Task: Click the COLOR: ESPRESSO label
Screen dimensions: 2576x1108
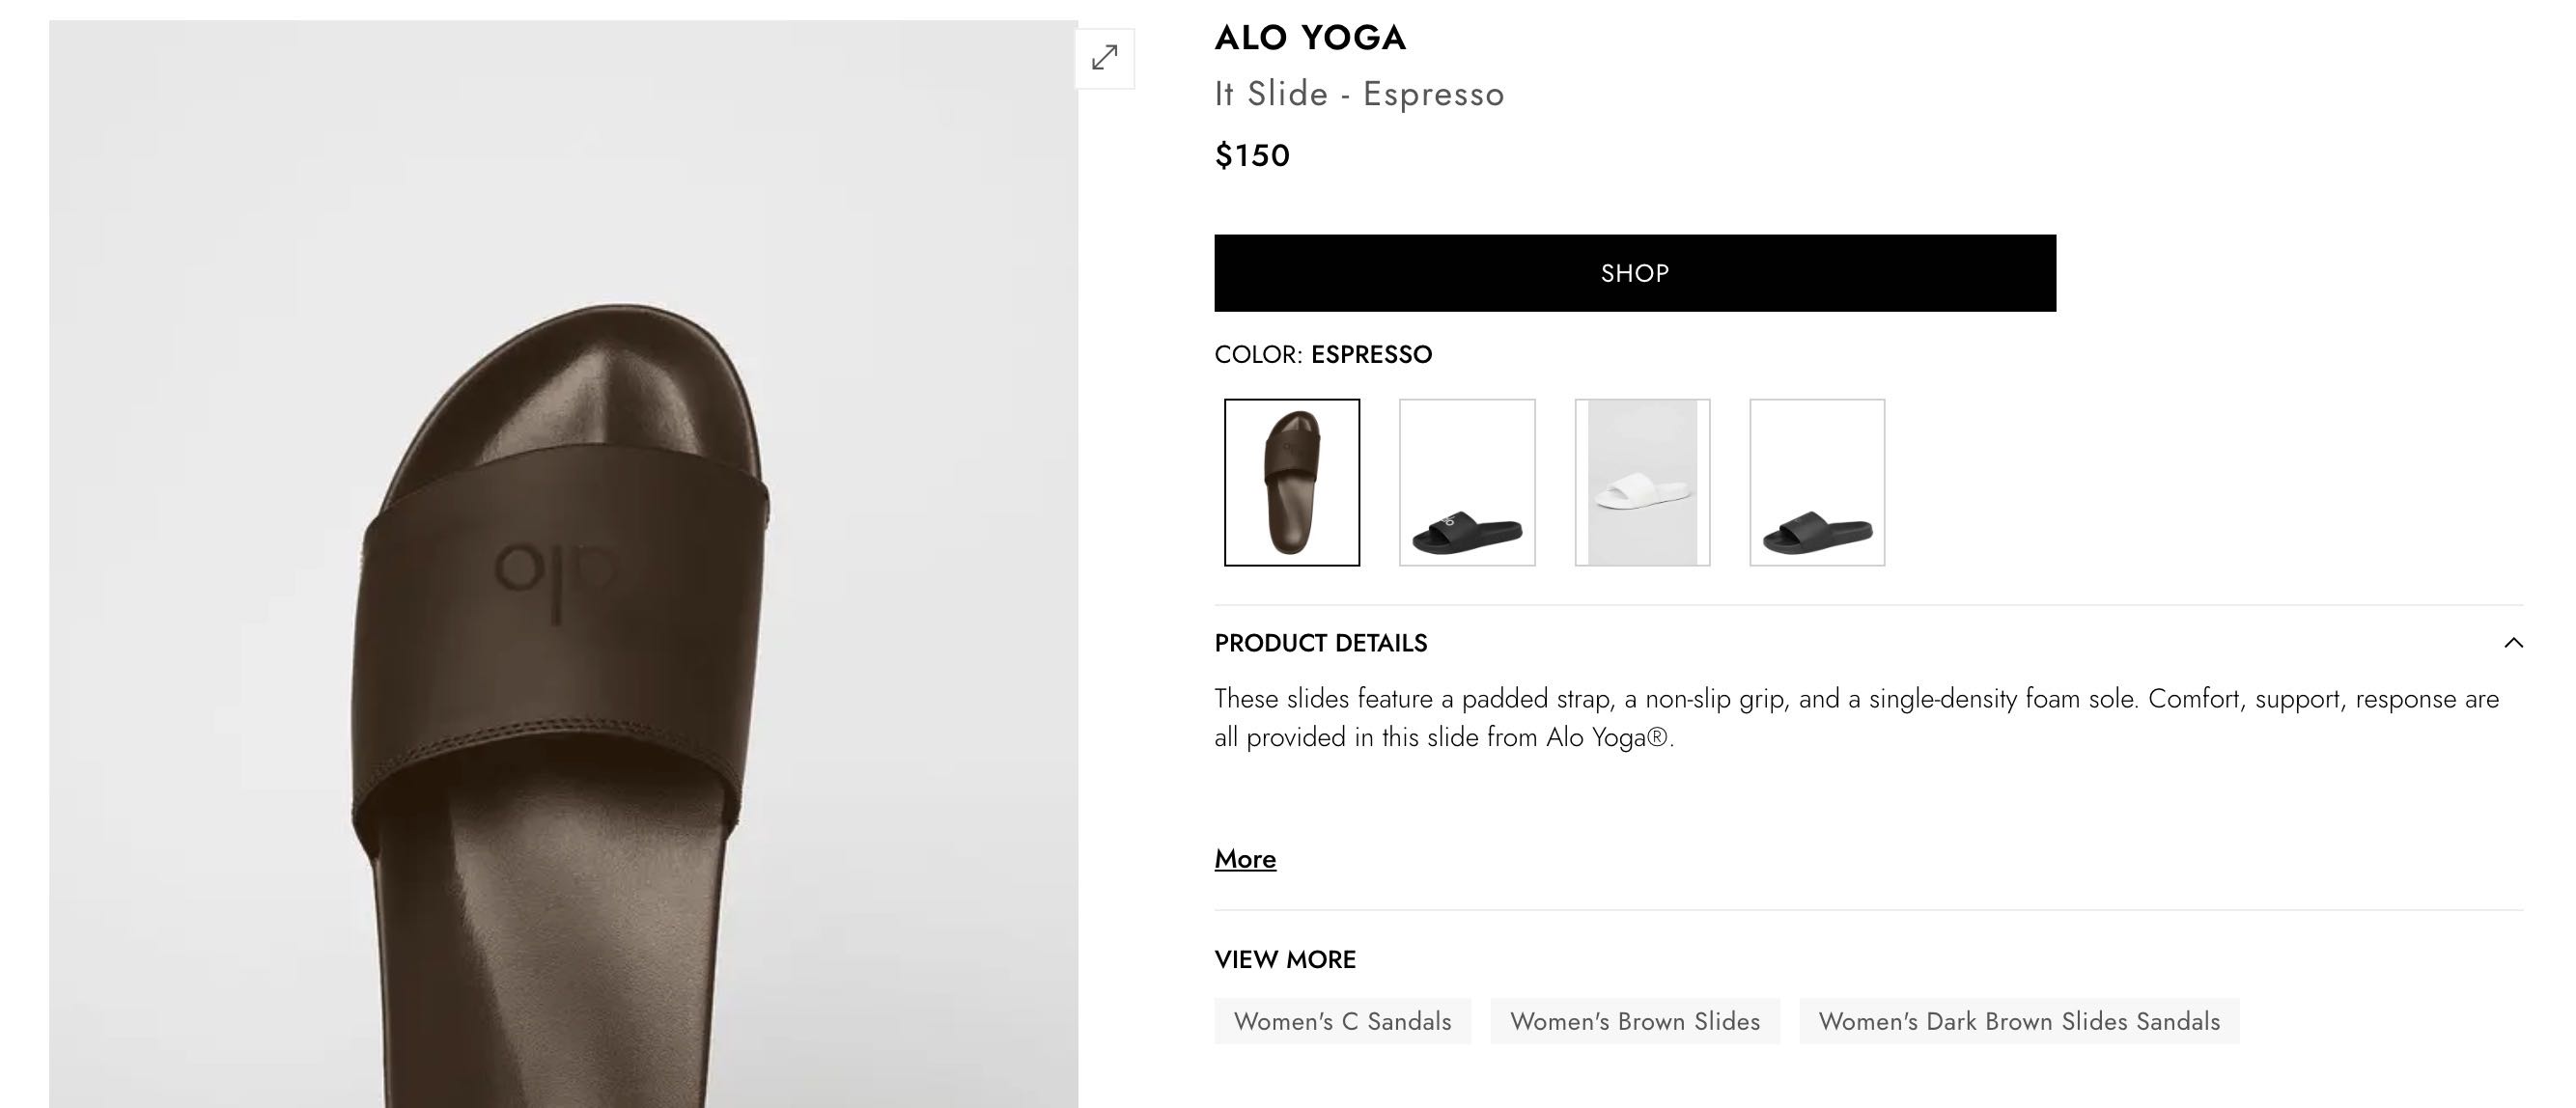Action: [1322, 355]
